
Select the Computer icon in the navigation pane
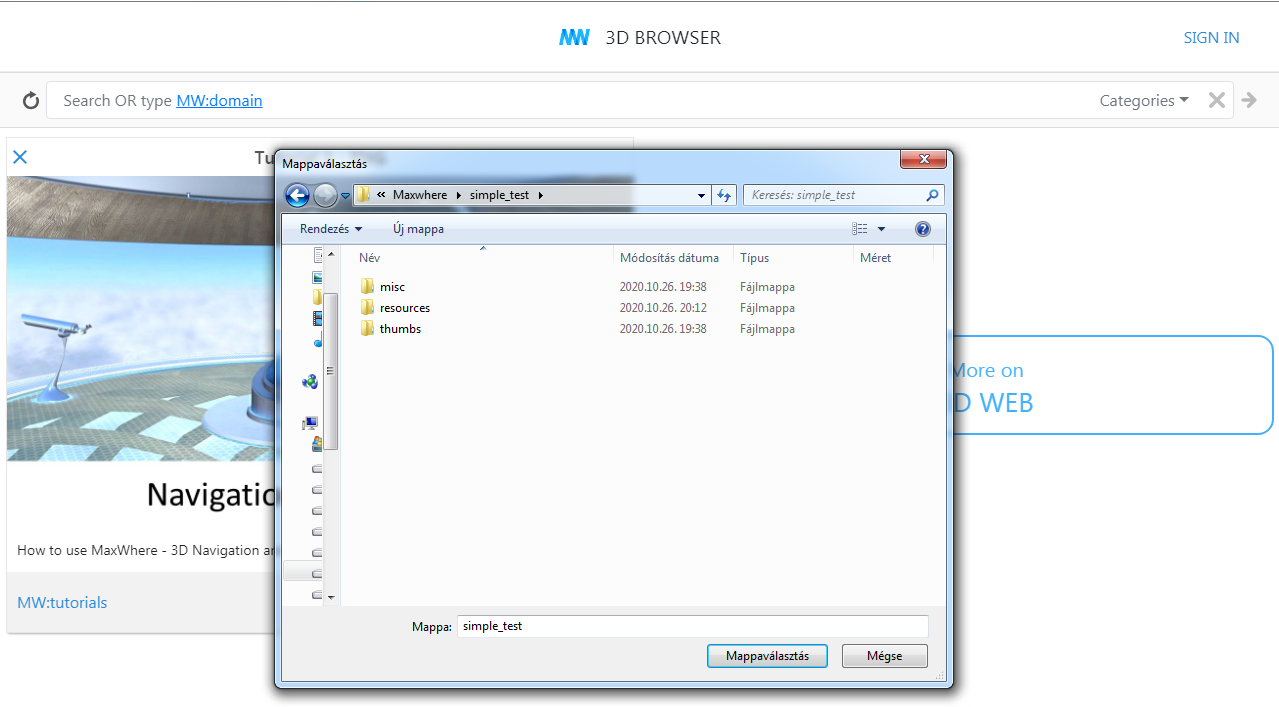coord(310,424)
